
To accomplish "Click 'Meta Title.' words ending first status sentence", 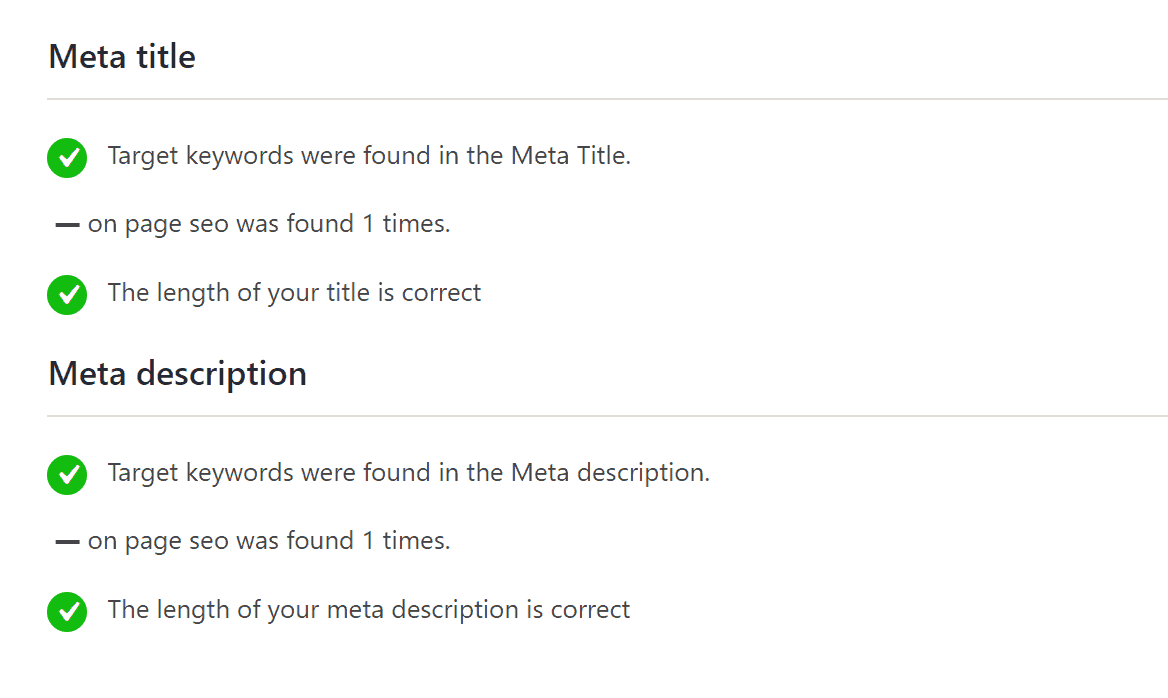I will [x=571, y=156].
